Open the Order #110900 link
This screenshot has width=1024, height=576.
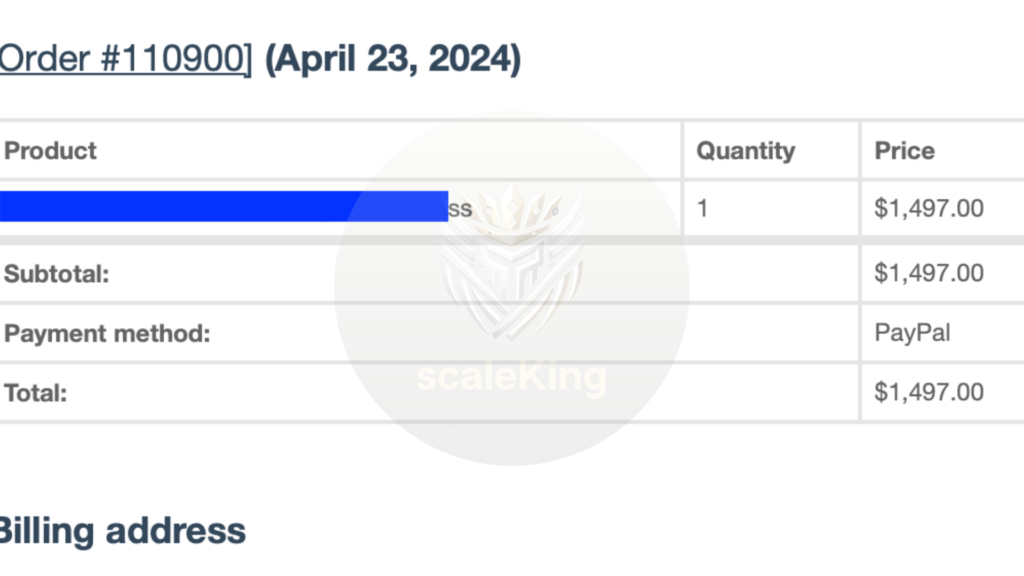point(125,59)
